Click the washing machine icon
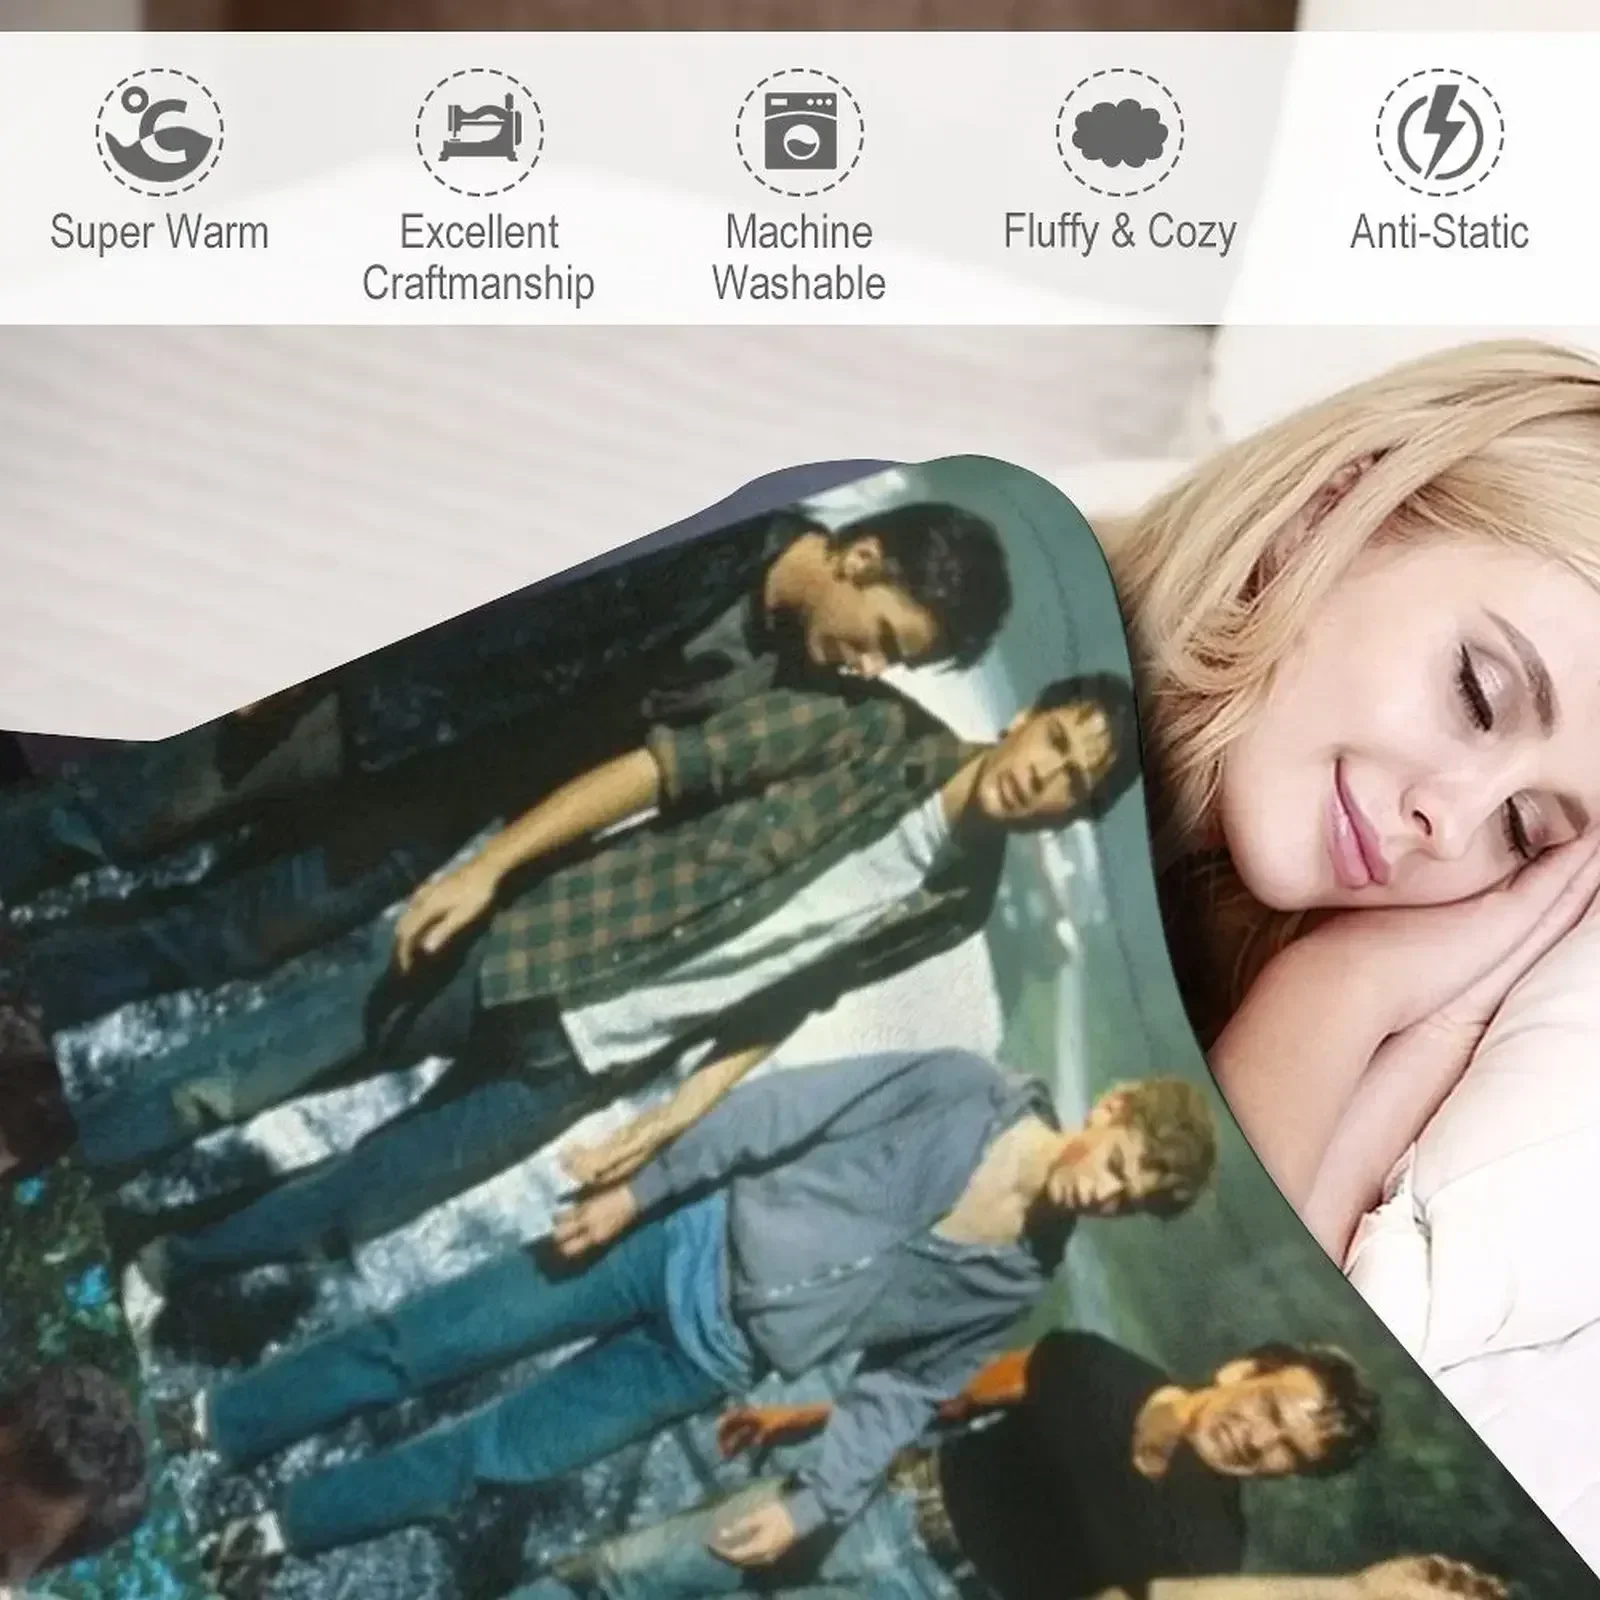The width and height of the screenshot is (1600, 1600). click(800, 132)
